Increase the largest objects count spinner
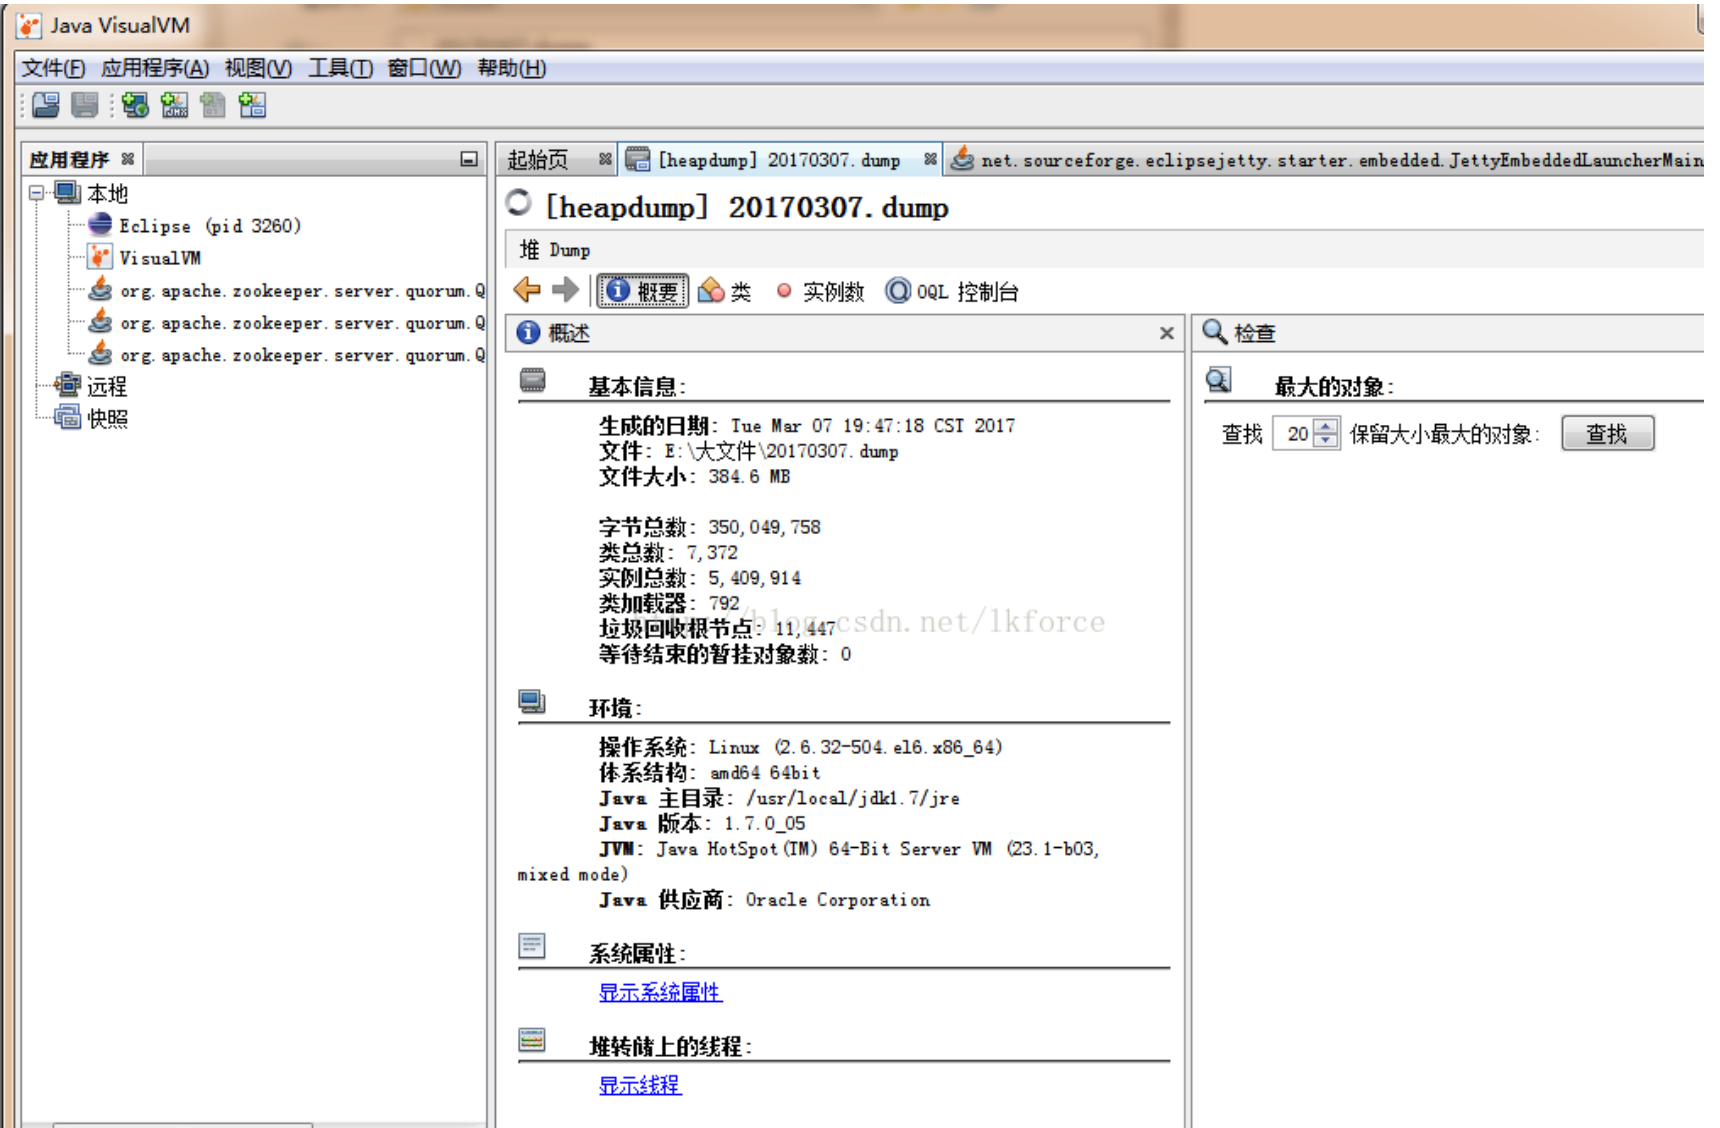This screenshot has width=1720, height=1128. (1326, 425)
